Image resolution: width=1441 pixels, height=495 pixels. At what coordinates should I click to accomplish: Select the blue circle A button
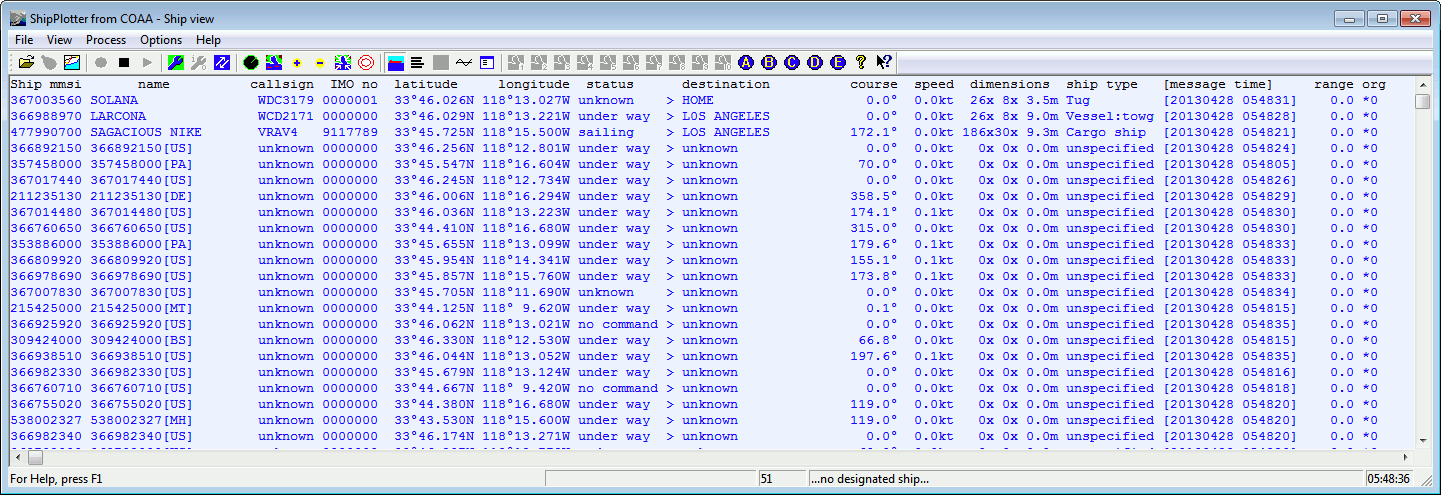click(x=746, y=62)
